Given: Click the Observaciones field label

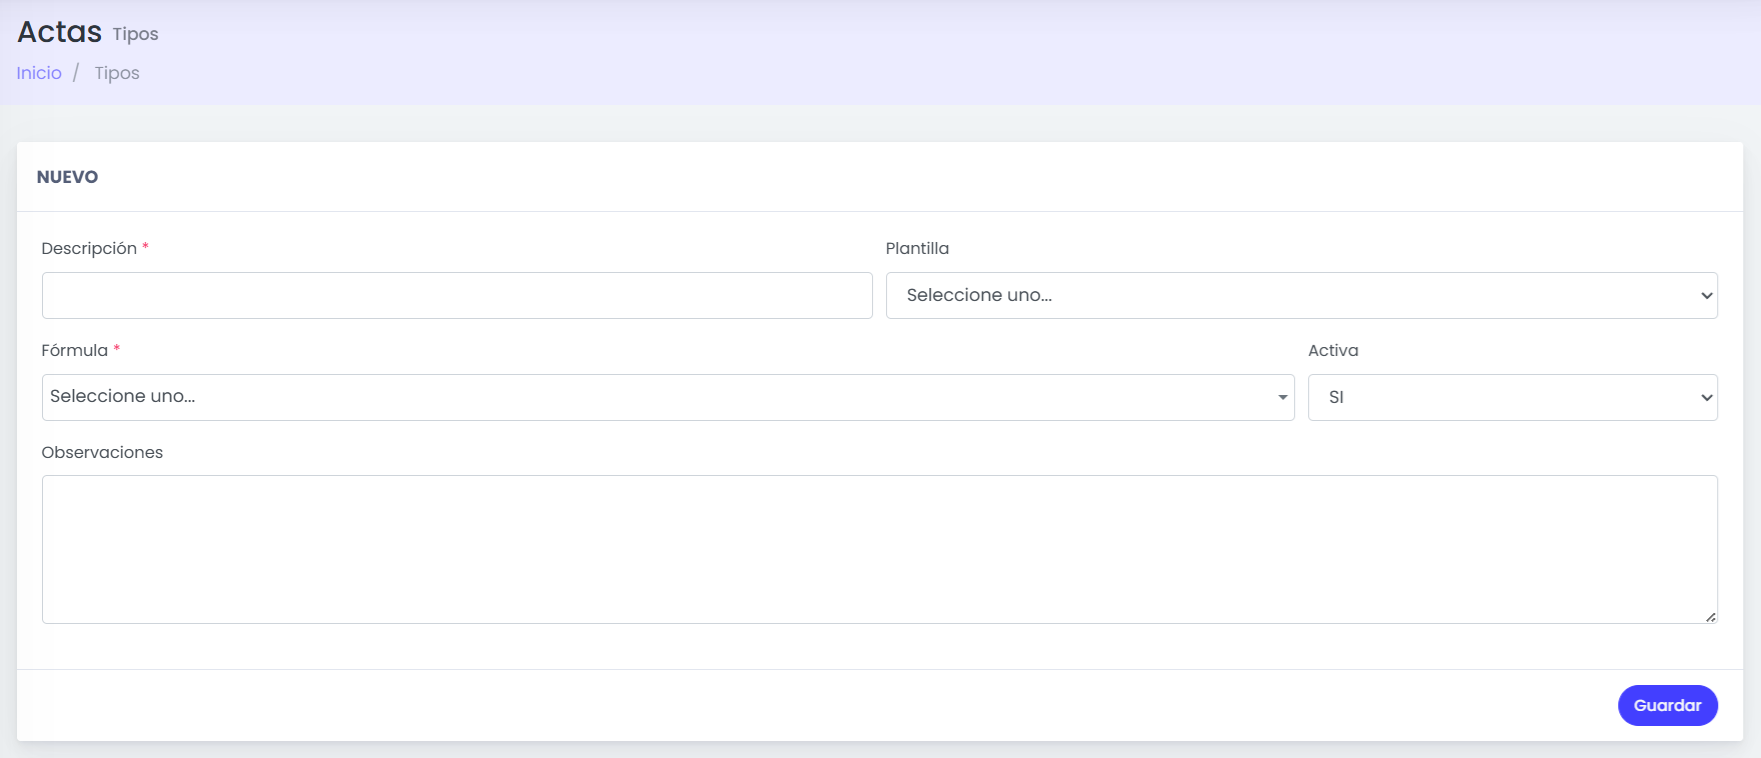Looking at the screenshot, I should pos(102,452).
